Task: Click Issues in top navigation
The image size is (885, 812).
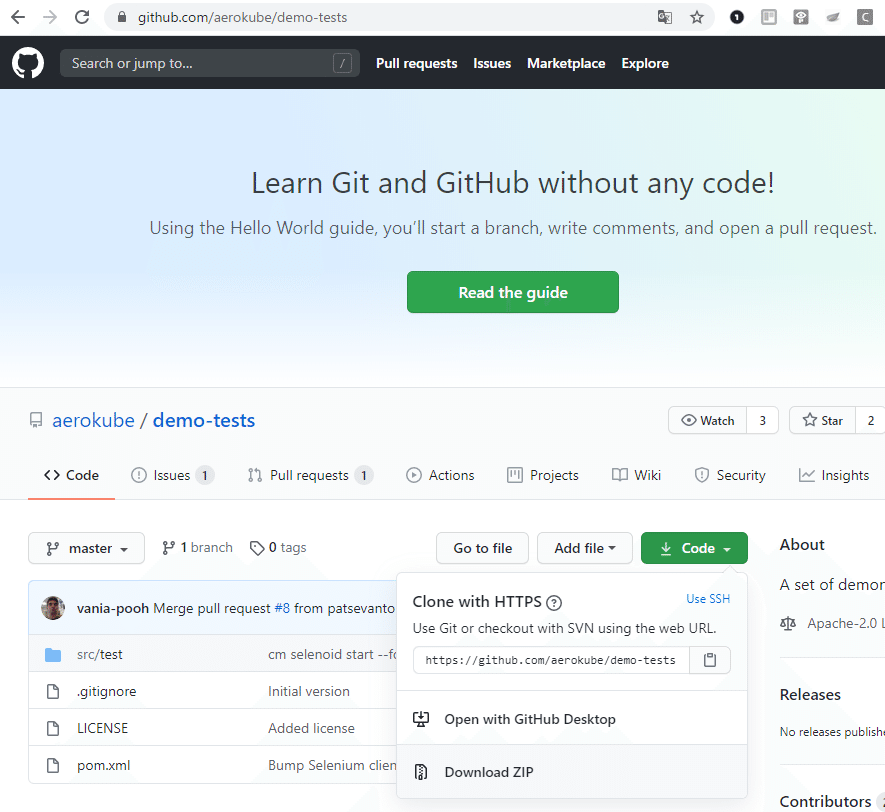Action: pos(492,63)
